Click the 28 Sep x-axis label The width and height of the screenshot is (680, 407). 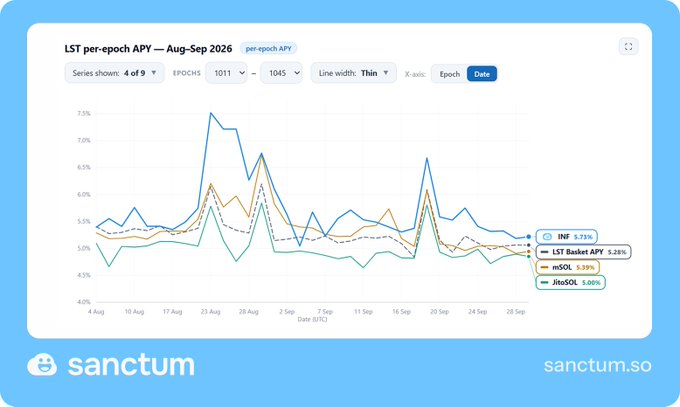[516, 312]
